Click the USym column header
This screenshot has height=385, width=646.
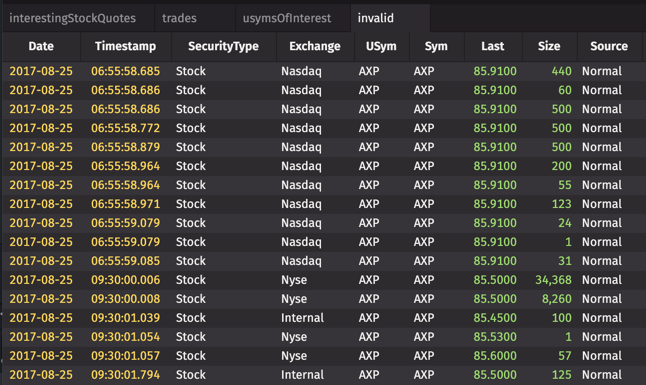381,46
